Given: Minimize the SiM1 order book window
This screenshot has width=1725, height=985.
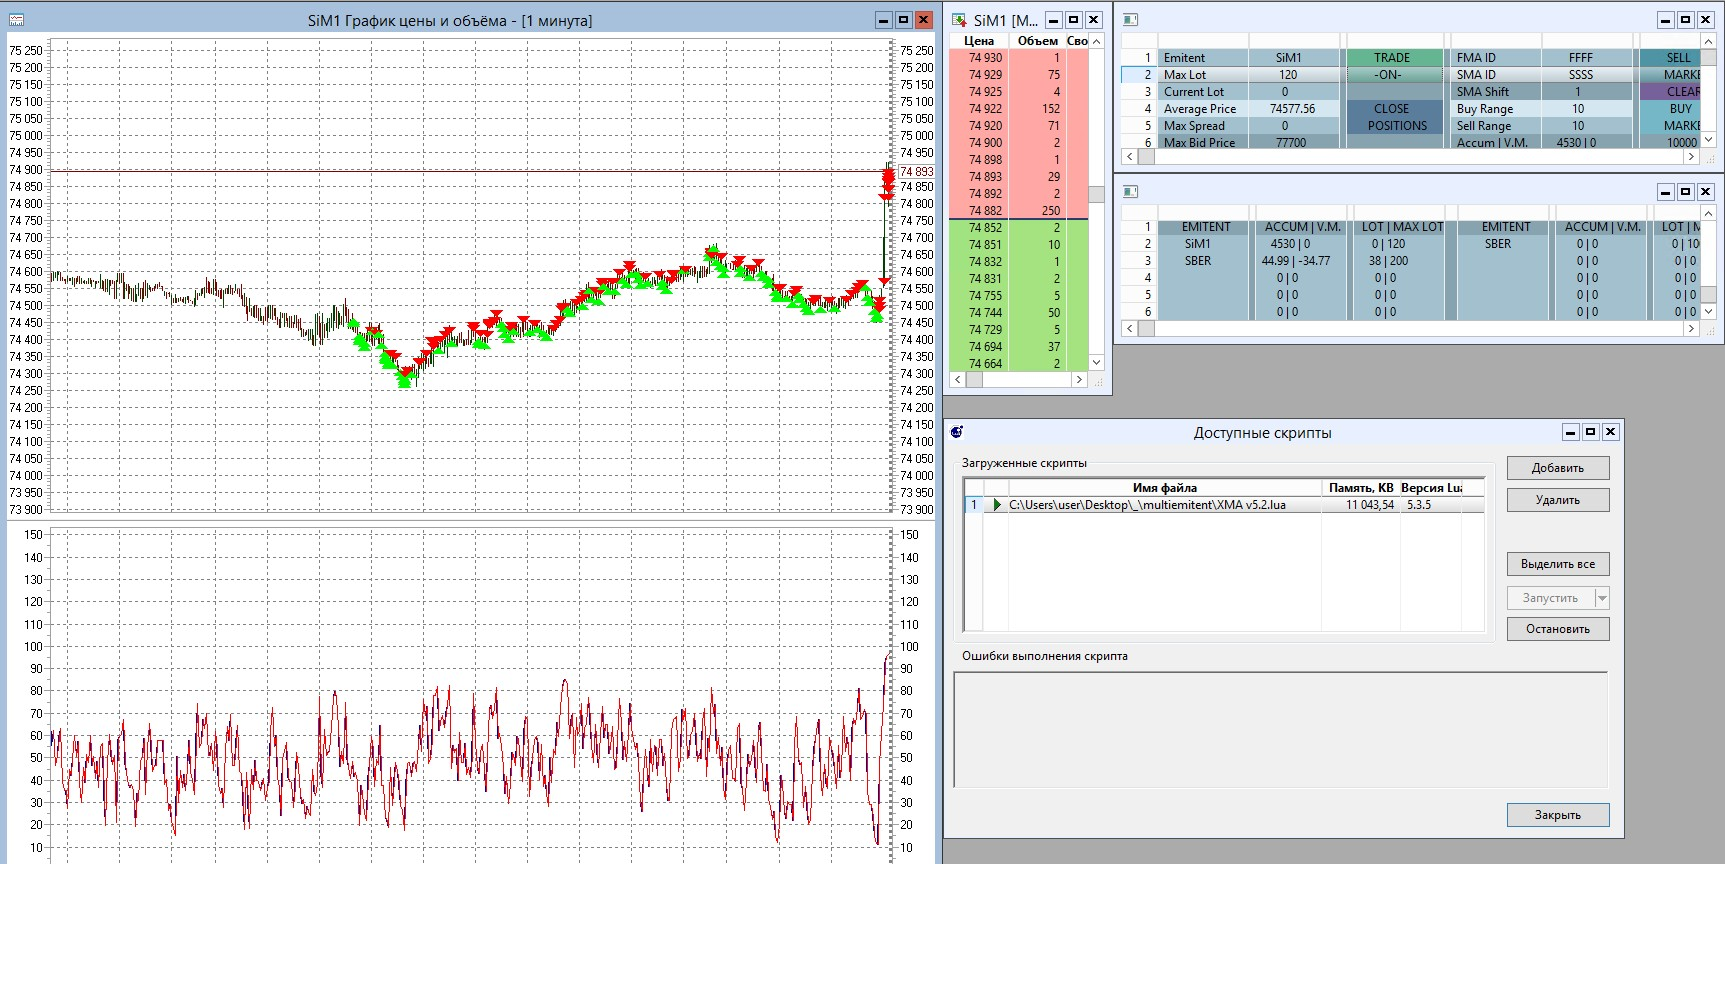Looking at the screenshot, I should point(1053,20).
